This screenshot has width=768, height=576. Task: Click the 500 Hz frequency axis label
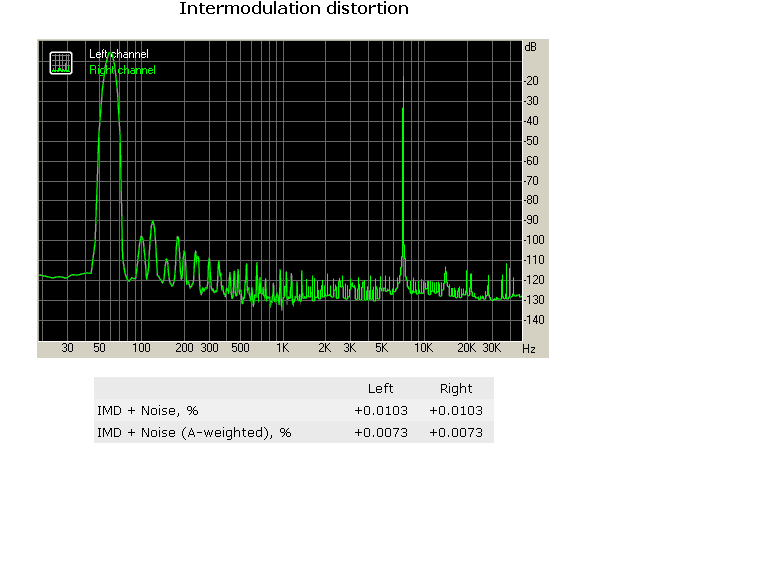click(x=240, y=348)
